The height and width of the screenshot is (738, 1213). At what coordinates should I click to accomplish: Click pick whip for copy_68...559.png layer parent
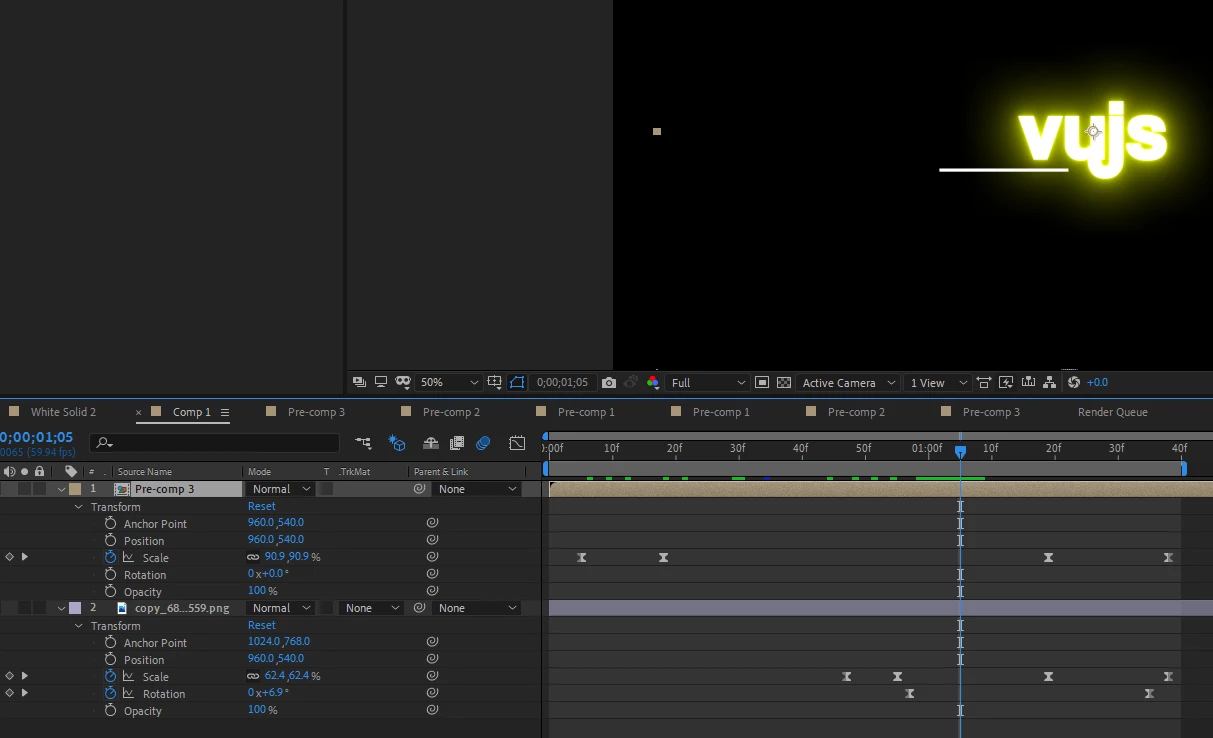point(420,608)
